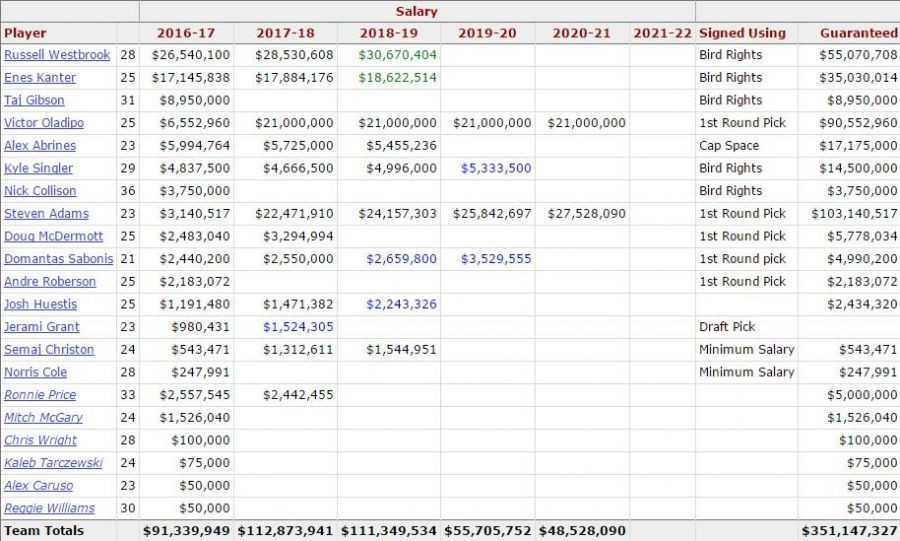Open Alex Caruso player link

point(38,485)
